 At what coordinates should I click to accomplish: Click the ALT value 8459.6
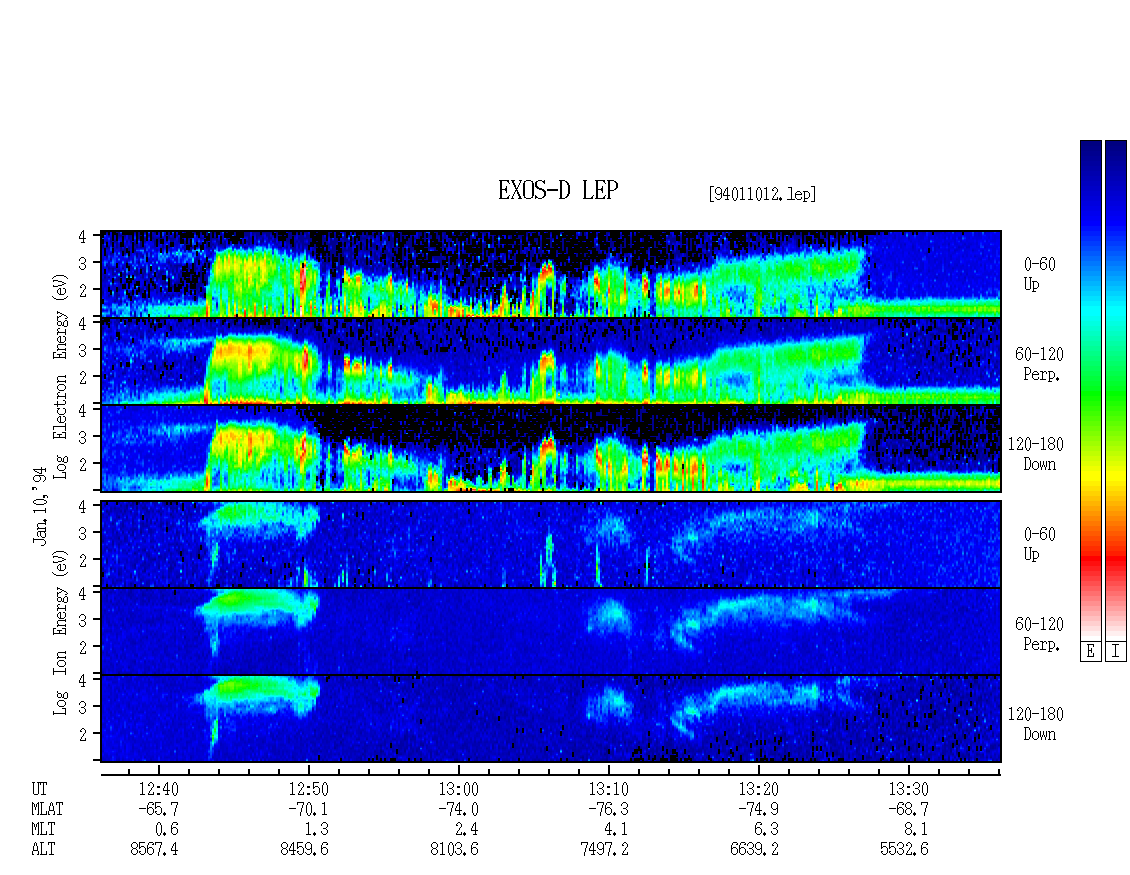coord(304,850)
